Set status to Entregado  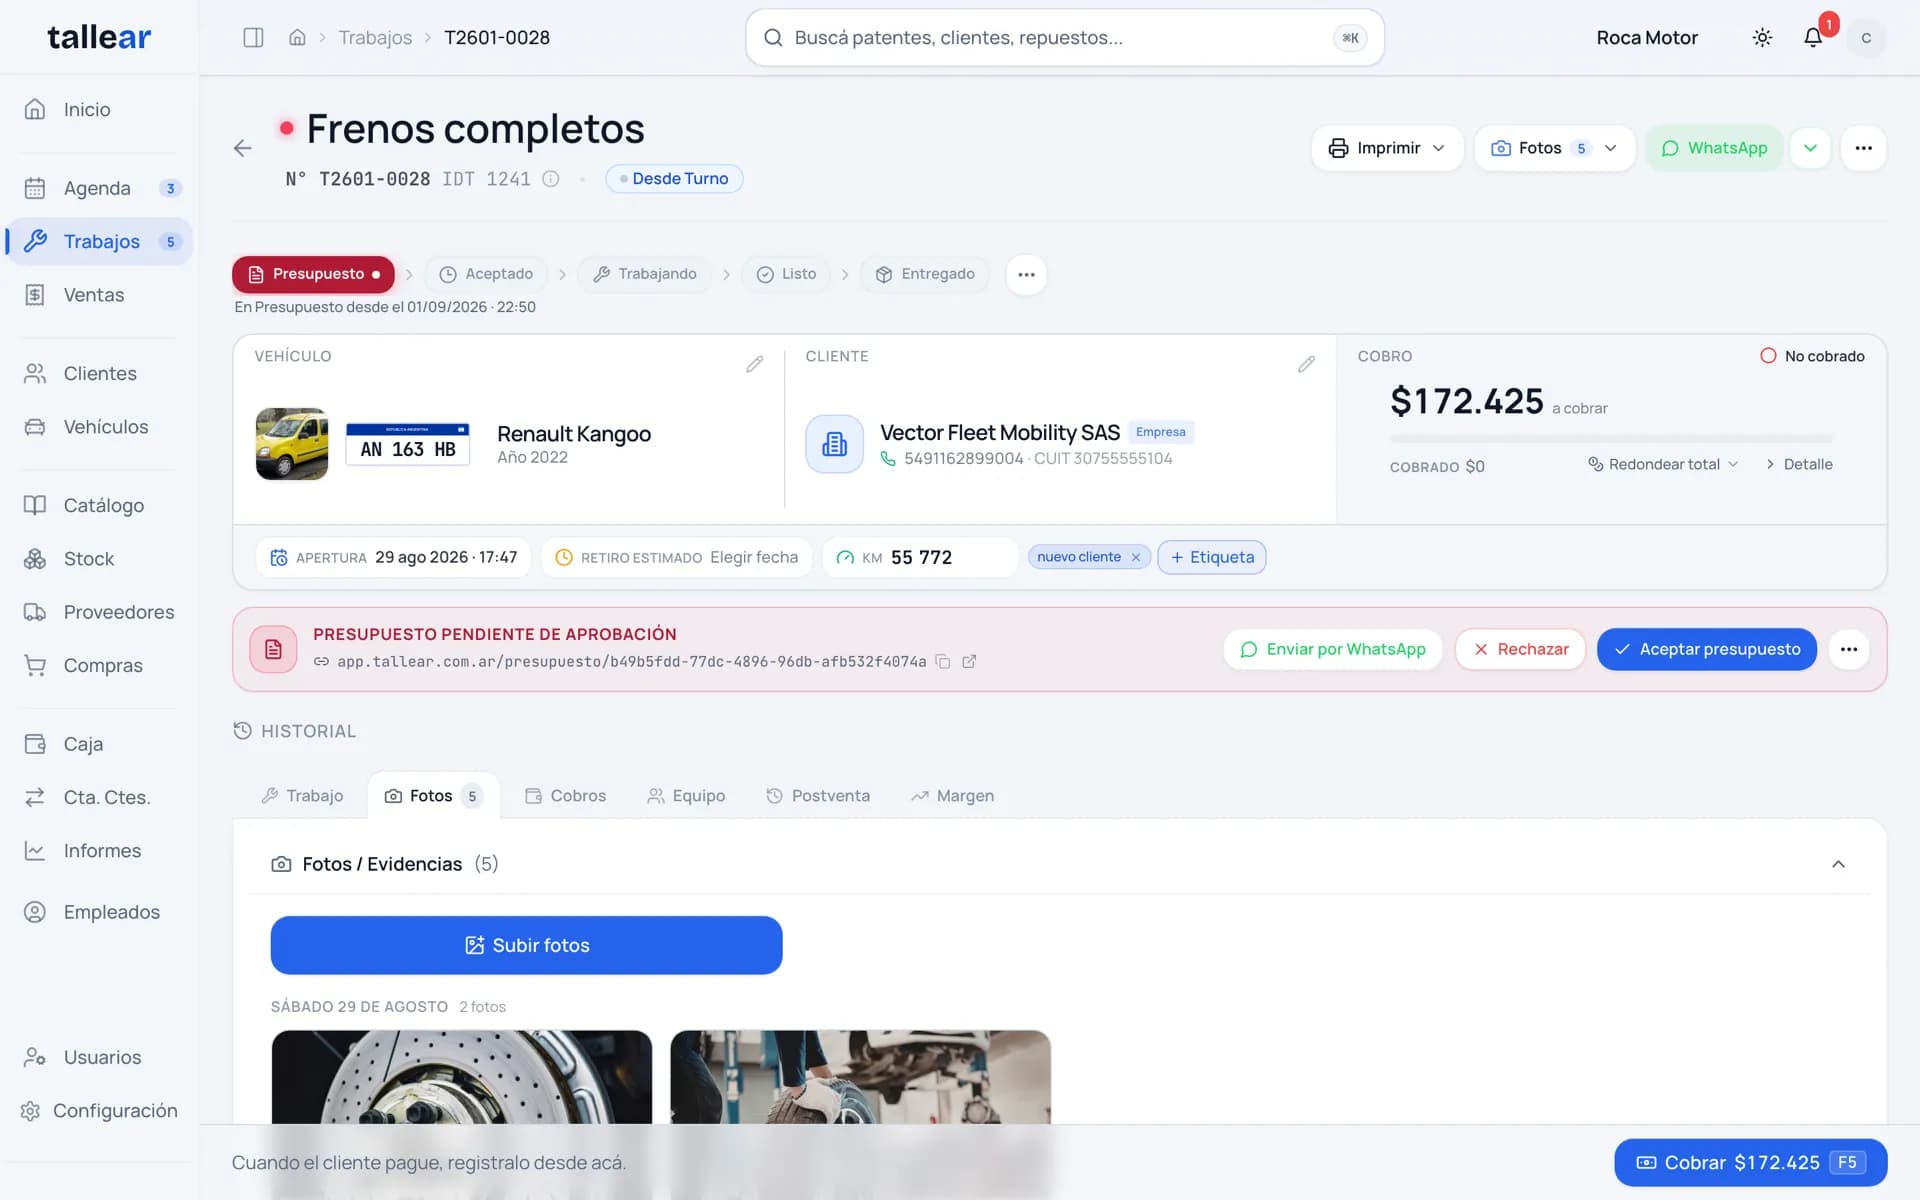coord(925,274)
